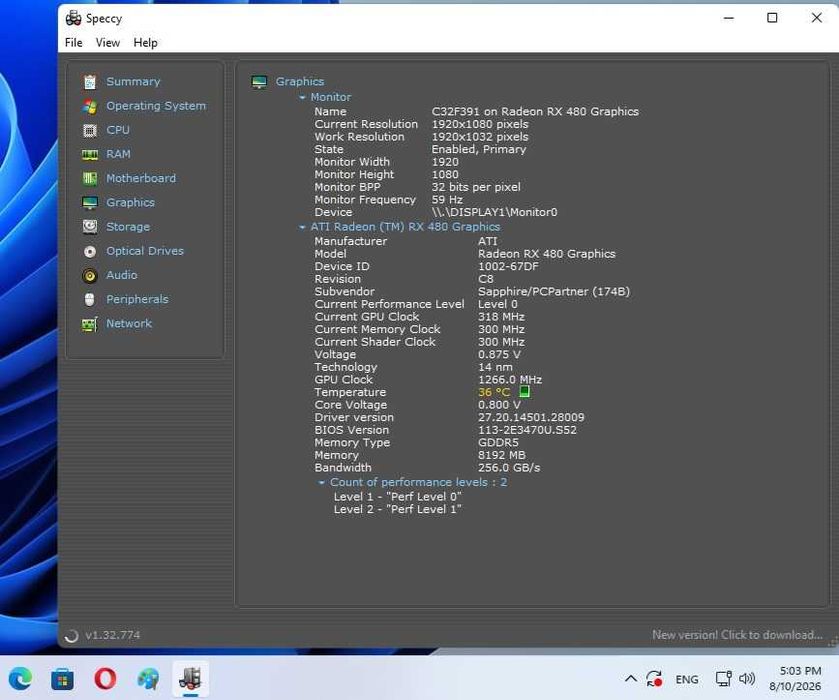Open the Help menu
This screenshot has width=839, height=700.
tap(145, 43)
